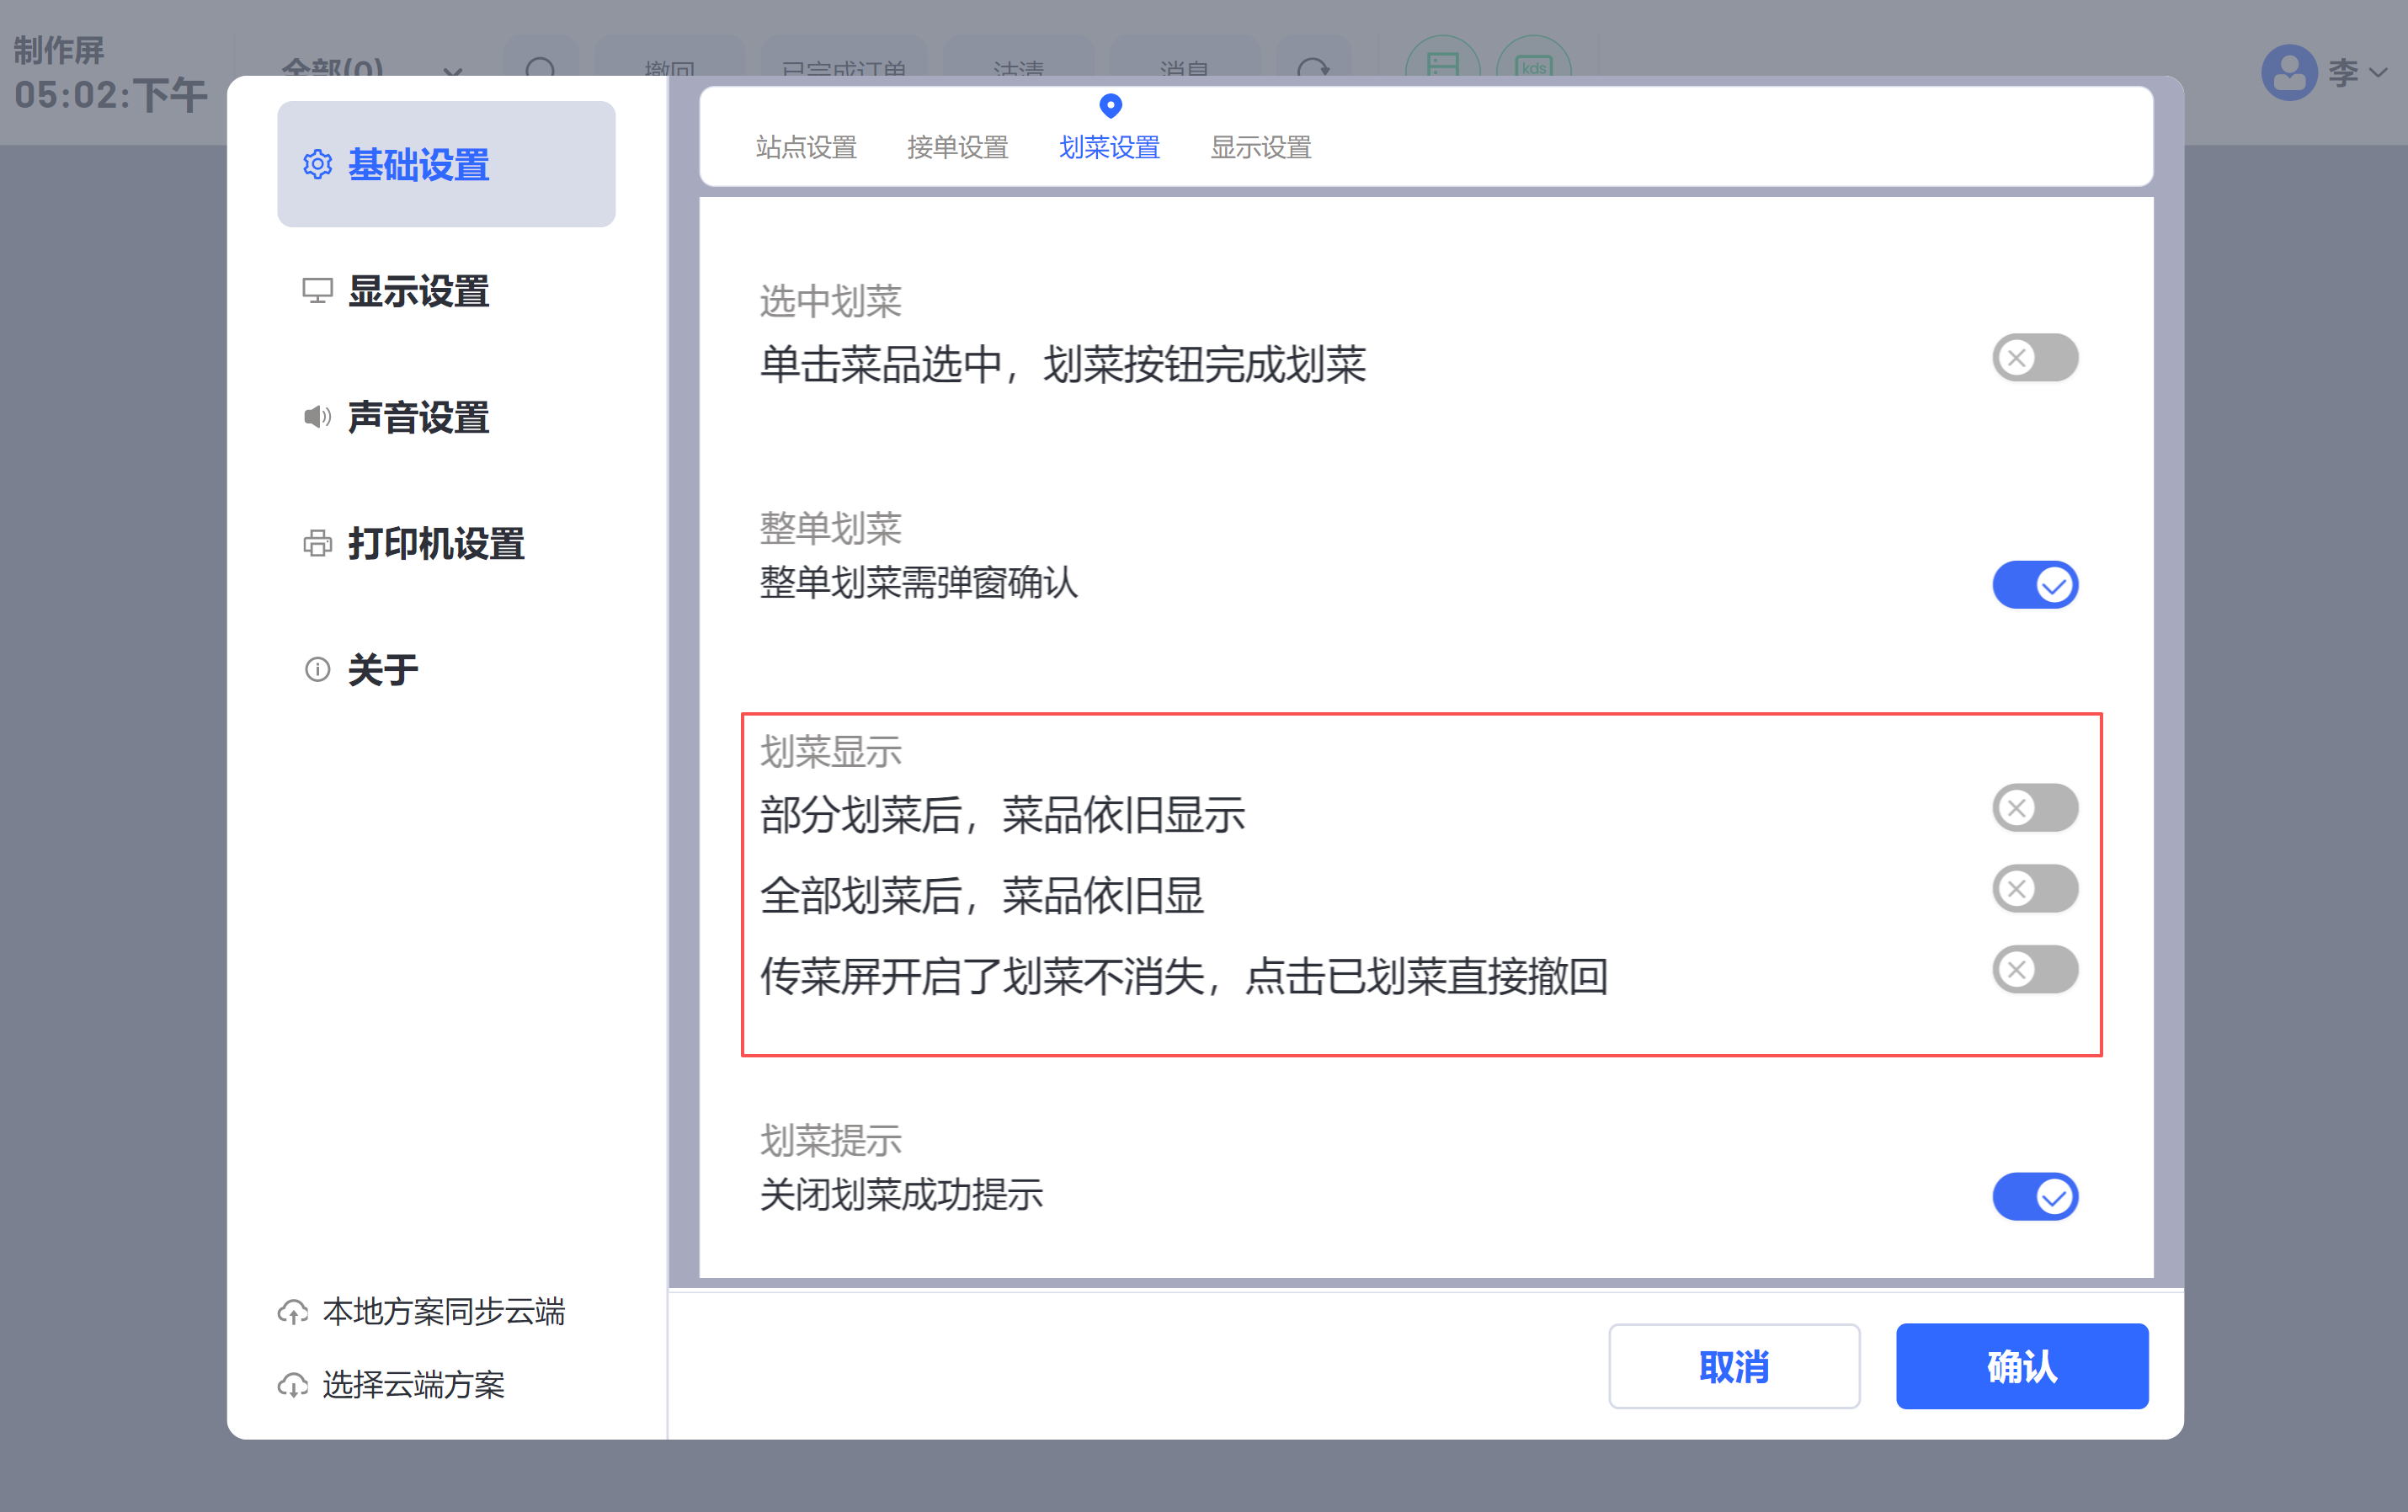
Task: Turn off 关闭划菜成功提示 toggle
Action: pos(2034,1196)
